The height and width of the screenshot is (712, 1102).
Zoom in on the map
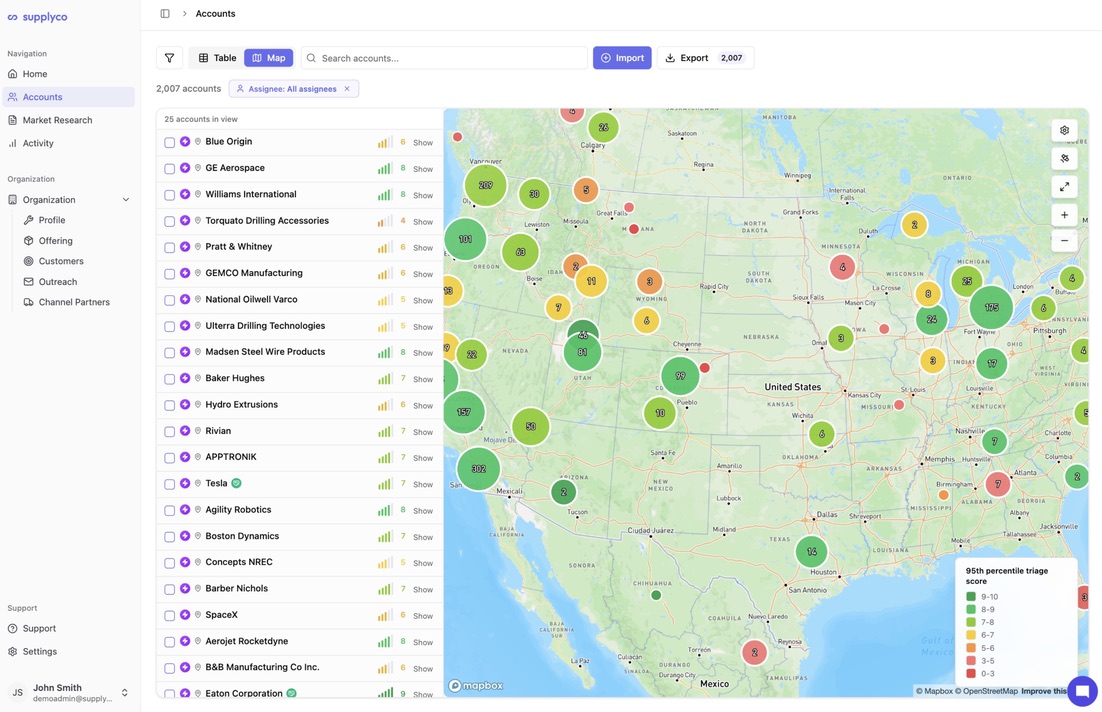pyautogui.click(x=1064, y=215)
